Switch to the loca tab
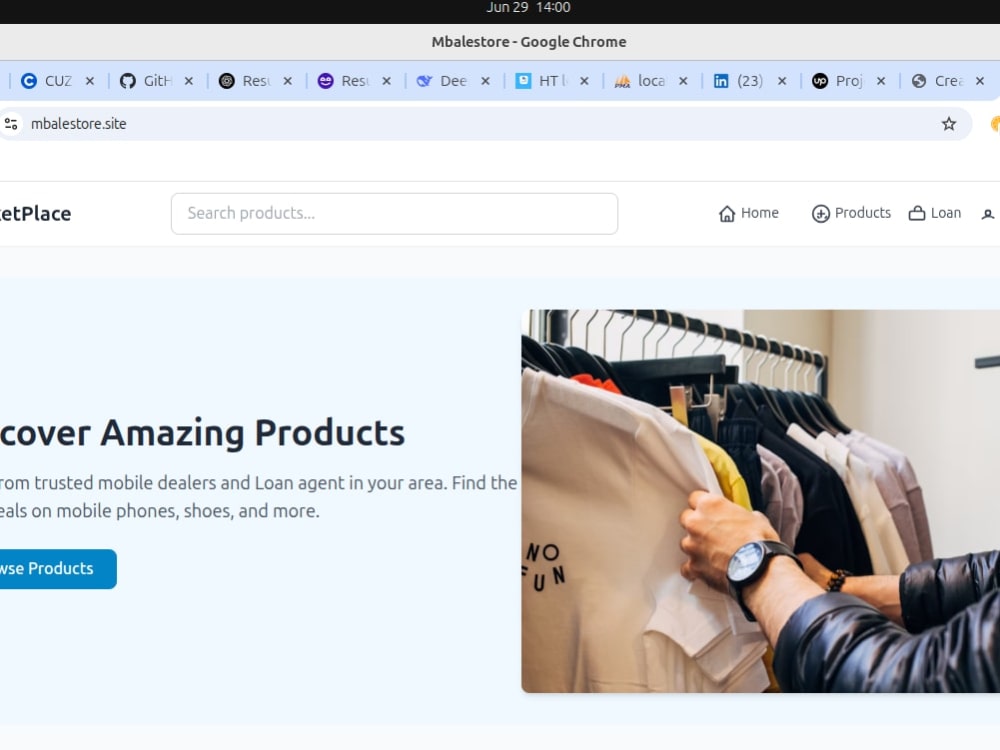This screenshot has width=1000, height=750. (651, 81)
